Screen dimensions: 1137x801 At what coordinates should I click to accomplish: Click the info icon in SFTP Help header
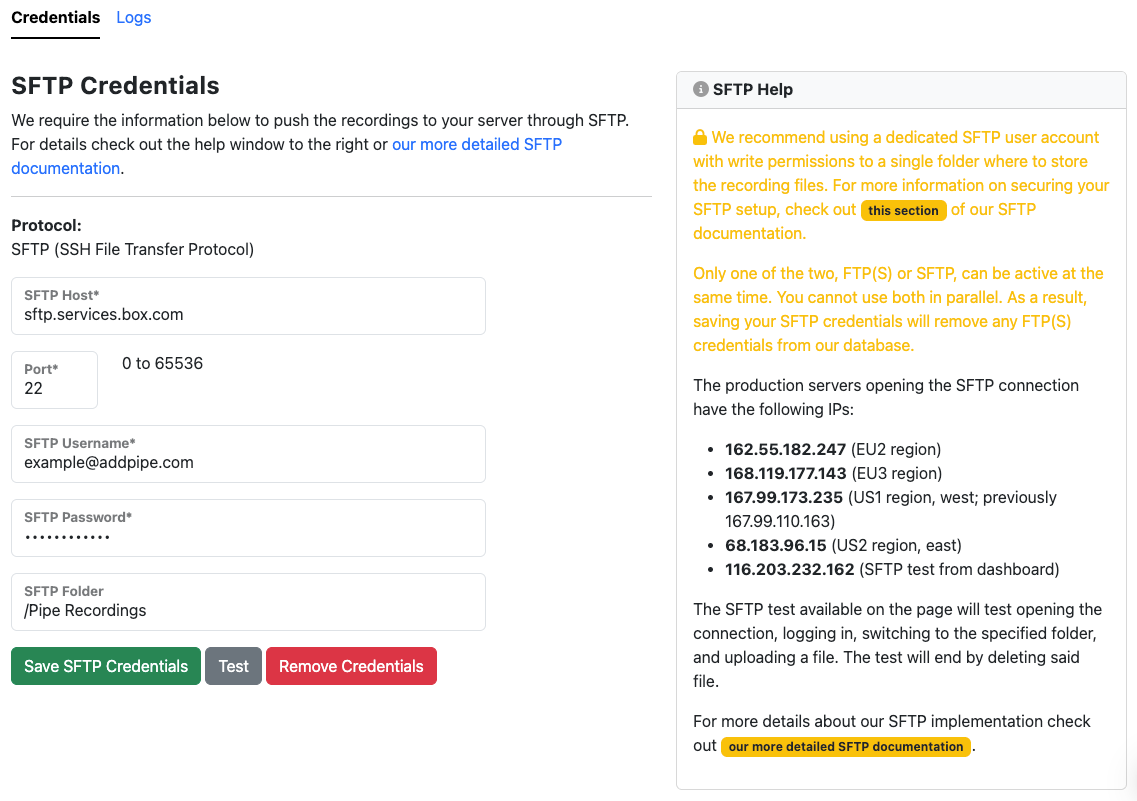tap(700, 88)
